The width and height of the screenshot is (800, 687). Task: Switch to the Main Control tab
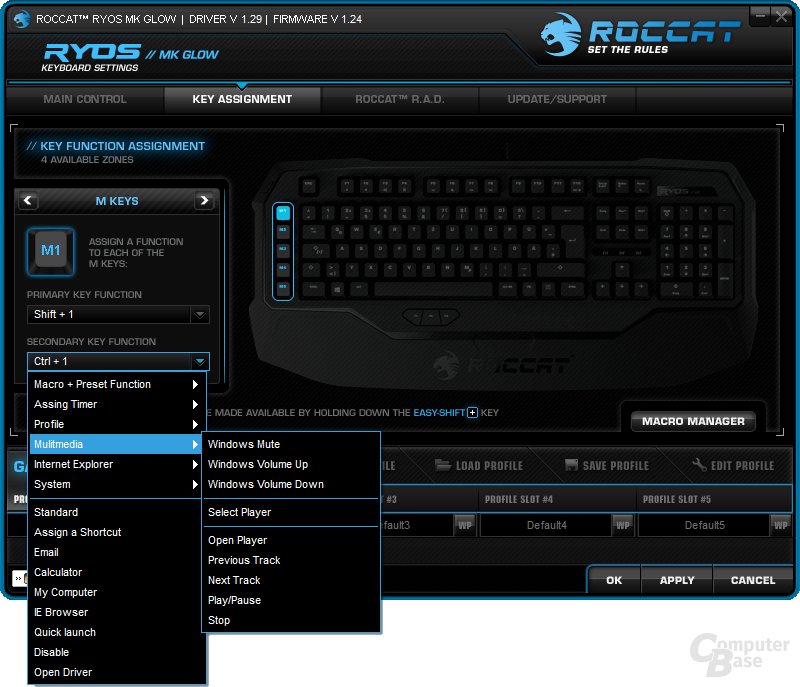[85, 99]
